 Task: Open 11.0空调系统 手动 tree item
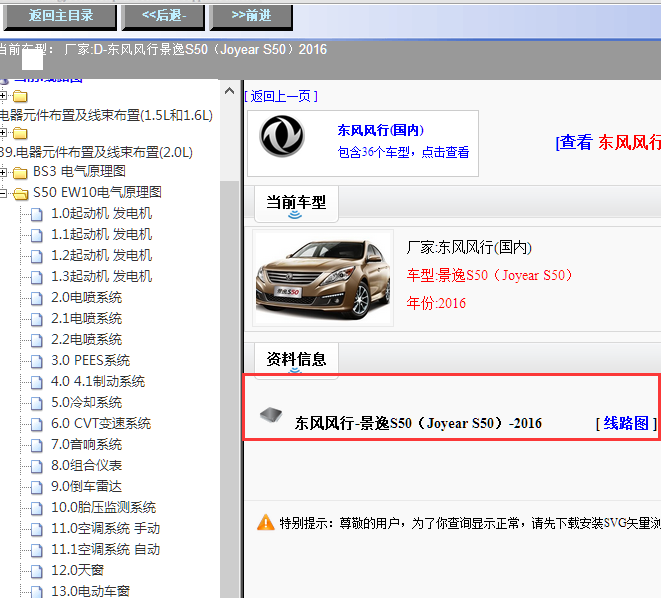[x=105, y=529]
